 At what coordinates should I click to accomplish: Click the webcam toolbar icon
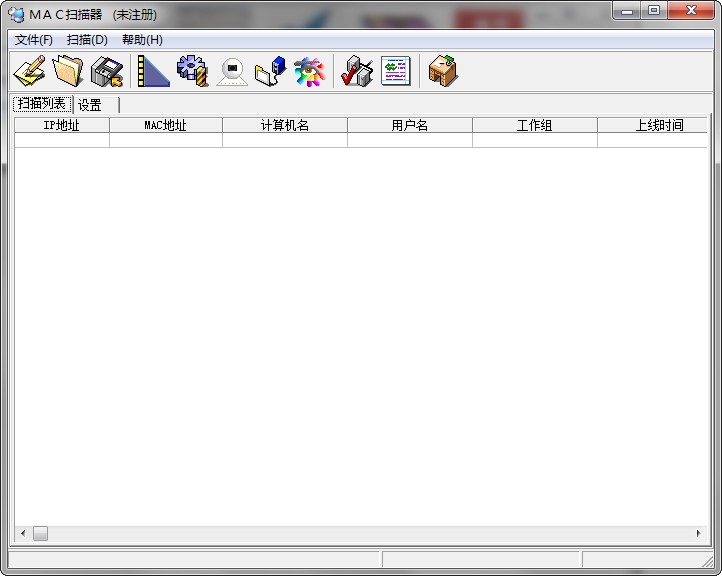232,71
